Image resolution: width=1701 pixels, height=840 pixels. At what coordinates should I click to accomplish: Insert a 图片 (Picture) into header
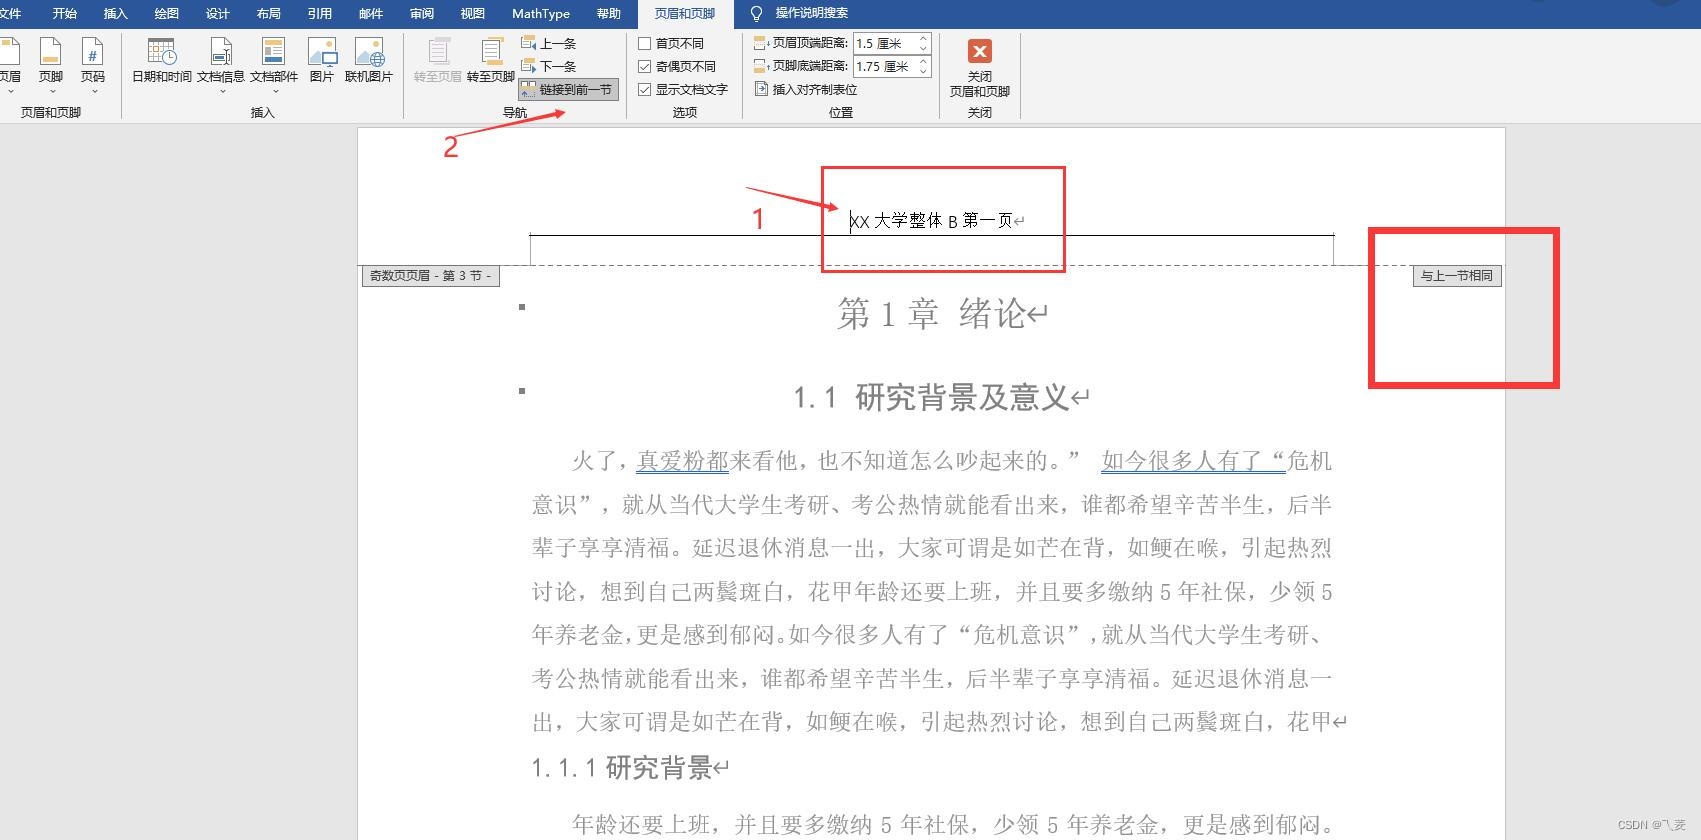(322, 60)
